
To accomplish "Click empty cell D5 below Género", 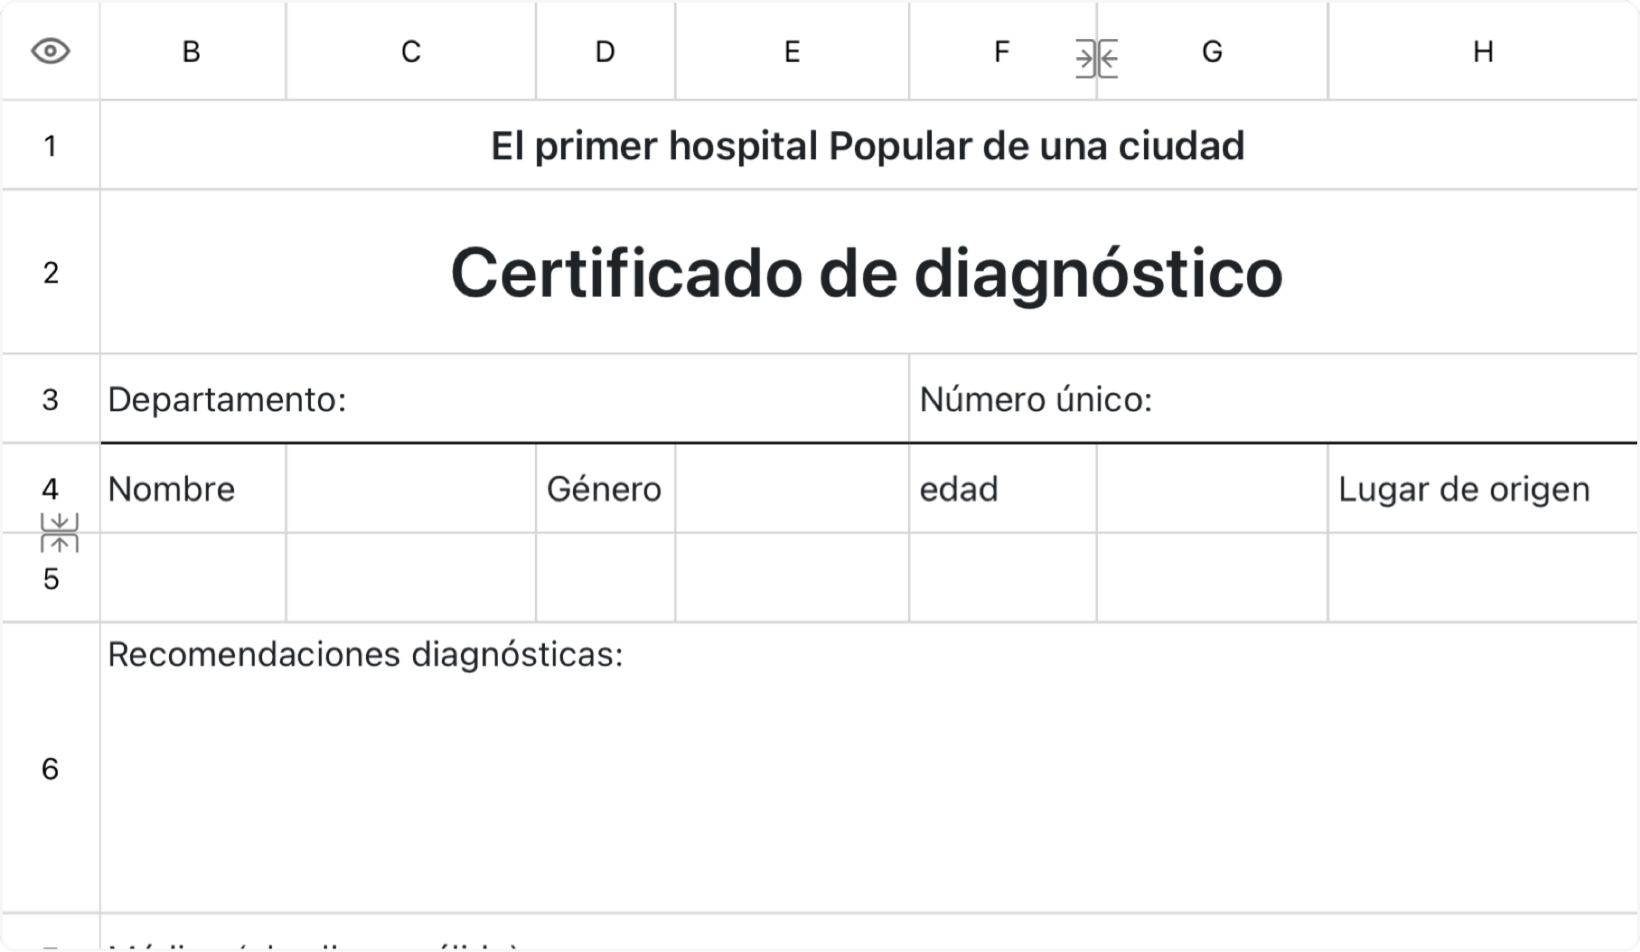I will pos(605,578).
